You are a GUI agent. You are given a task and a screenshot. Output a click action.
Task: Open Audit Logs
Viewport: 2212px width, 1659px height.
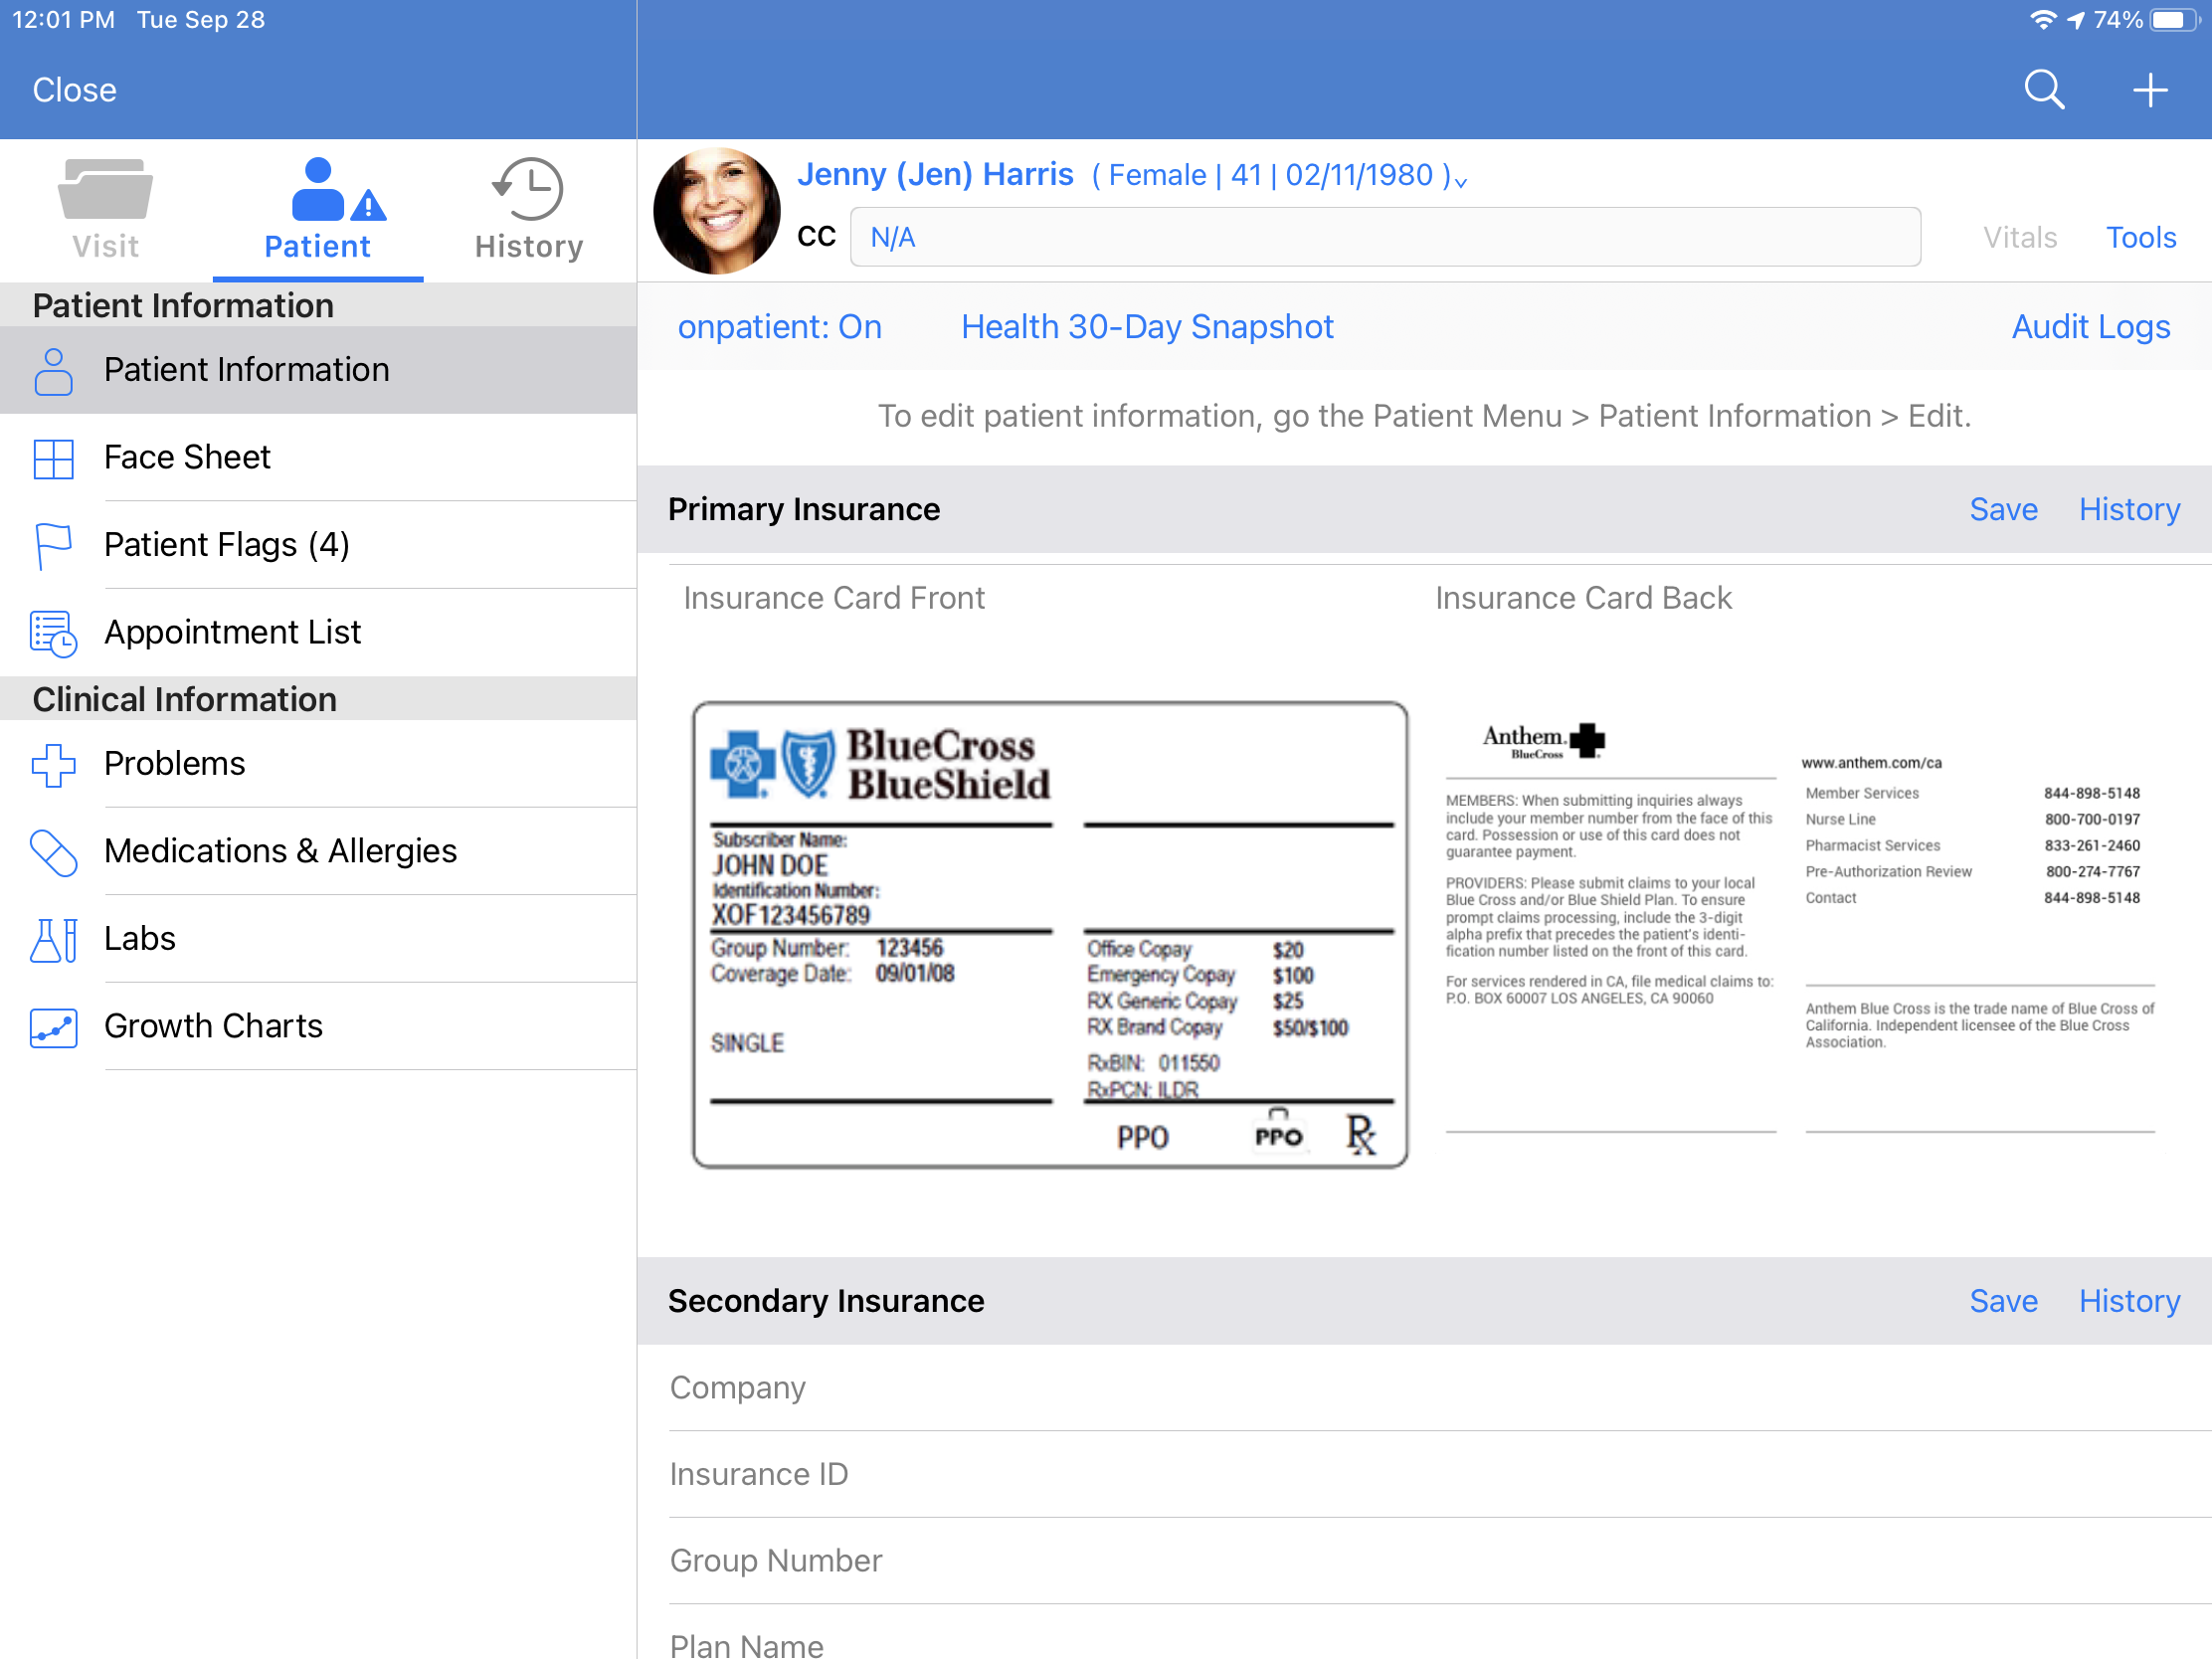(x=2091, y=327)
